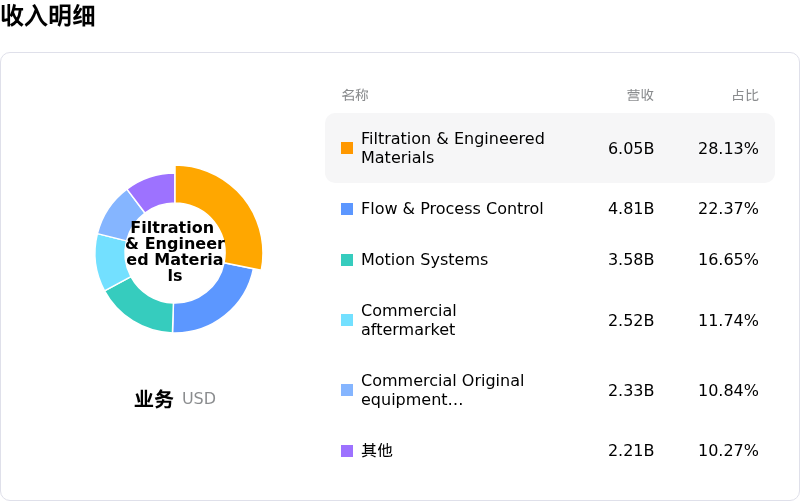Click the 22.37% share value
The width and height of the screenshot is (800, 501).
(728, 209)
